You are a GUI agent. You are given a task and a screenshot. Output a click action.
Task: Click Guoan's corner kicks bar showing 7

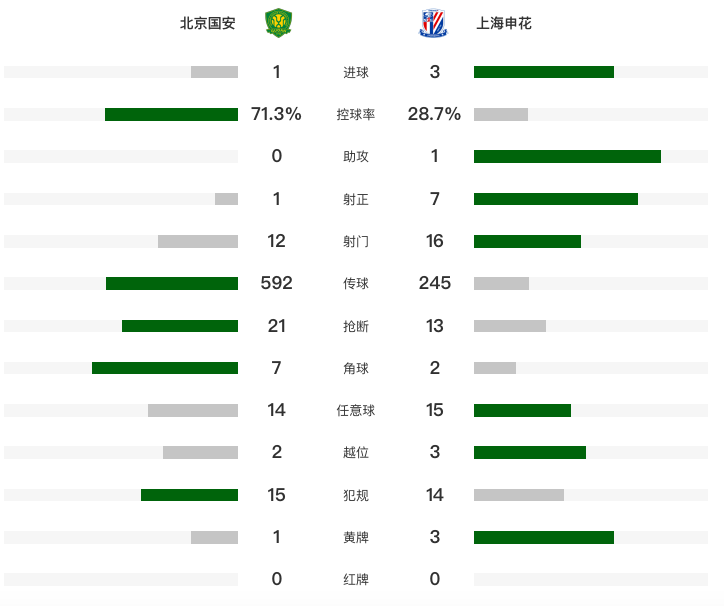[165, 368]
